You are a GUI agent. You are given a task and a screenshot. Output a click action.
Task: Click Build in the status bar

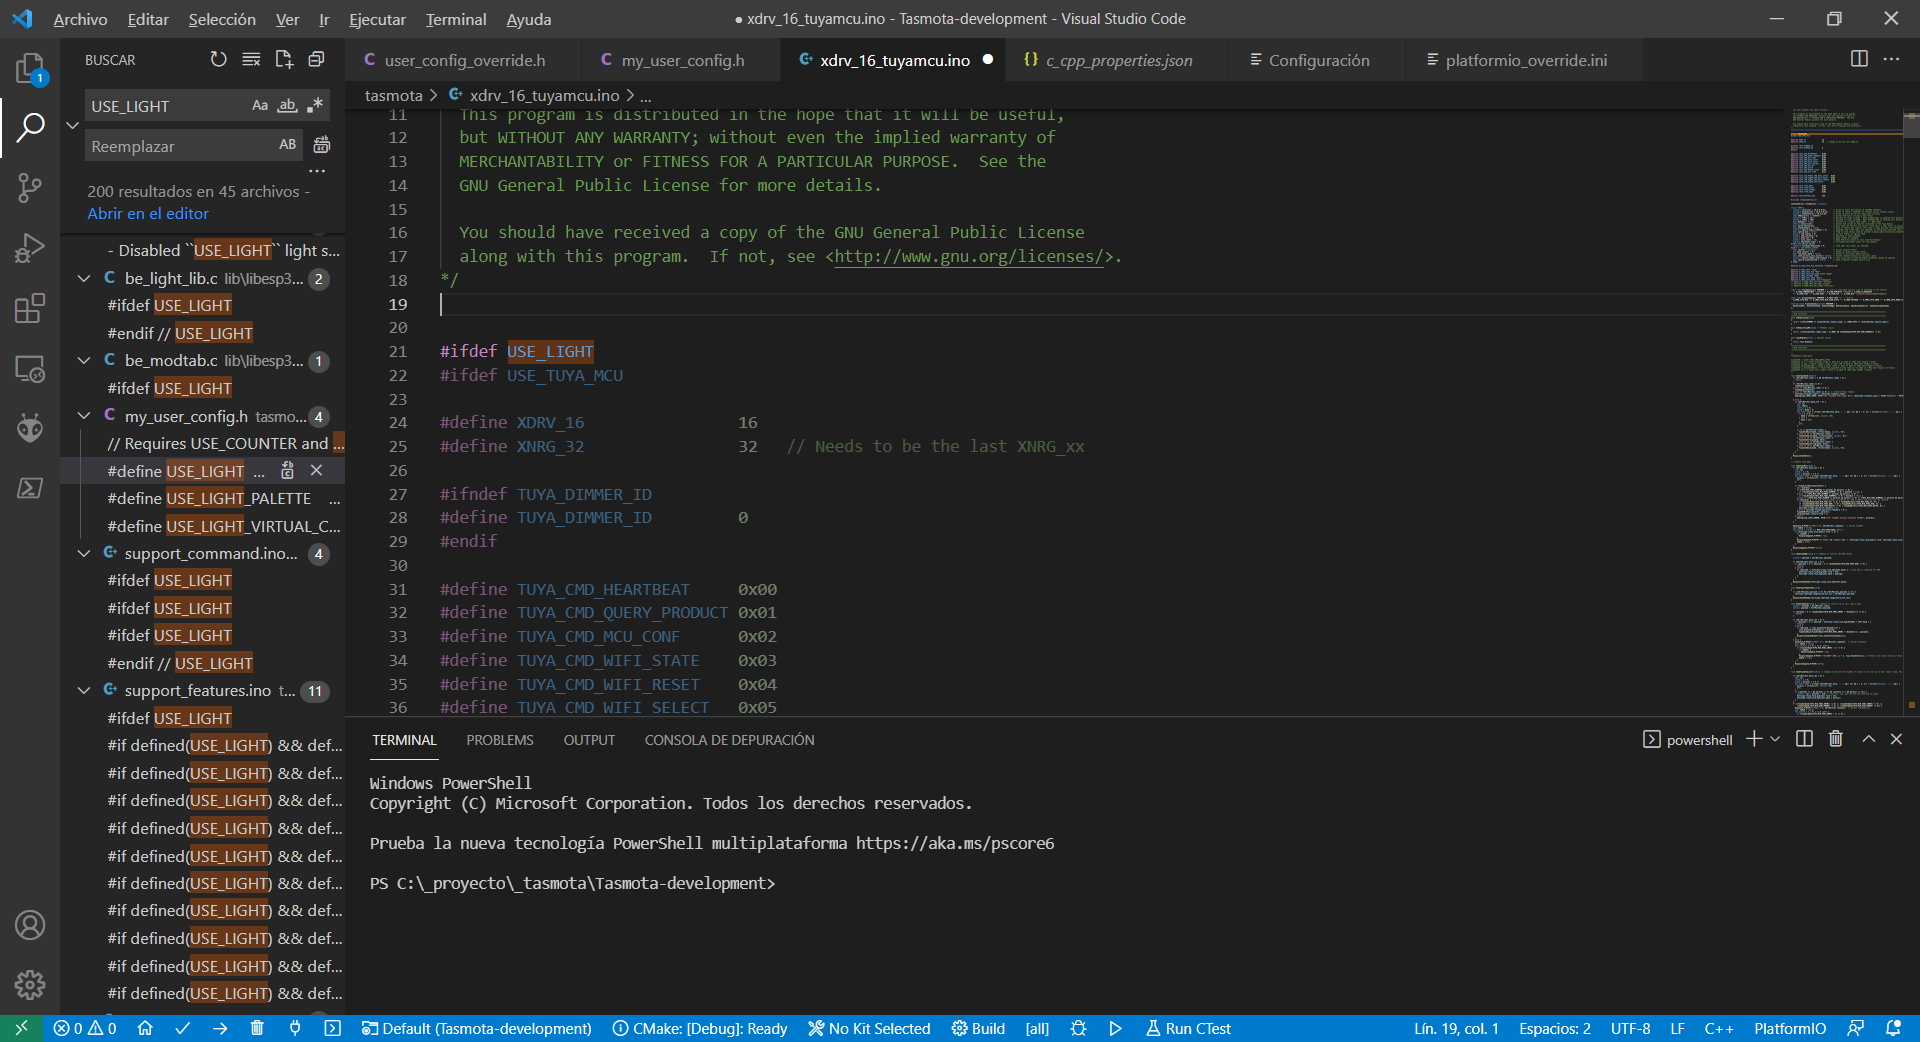[x=978, y=1028]
